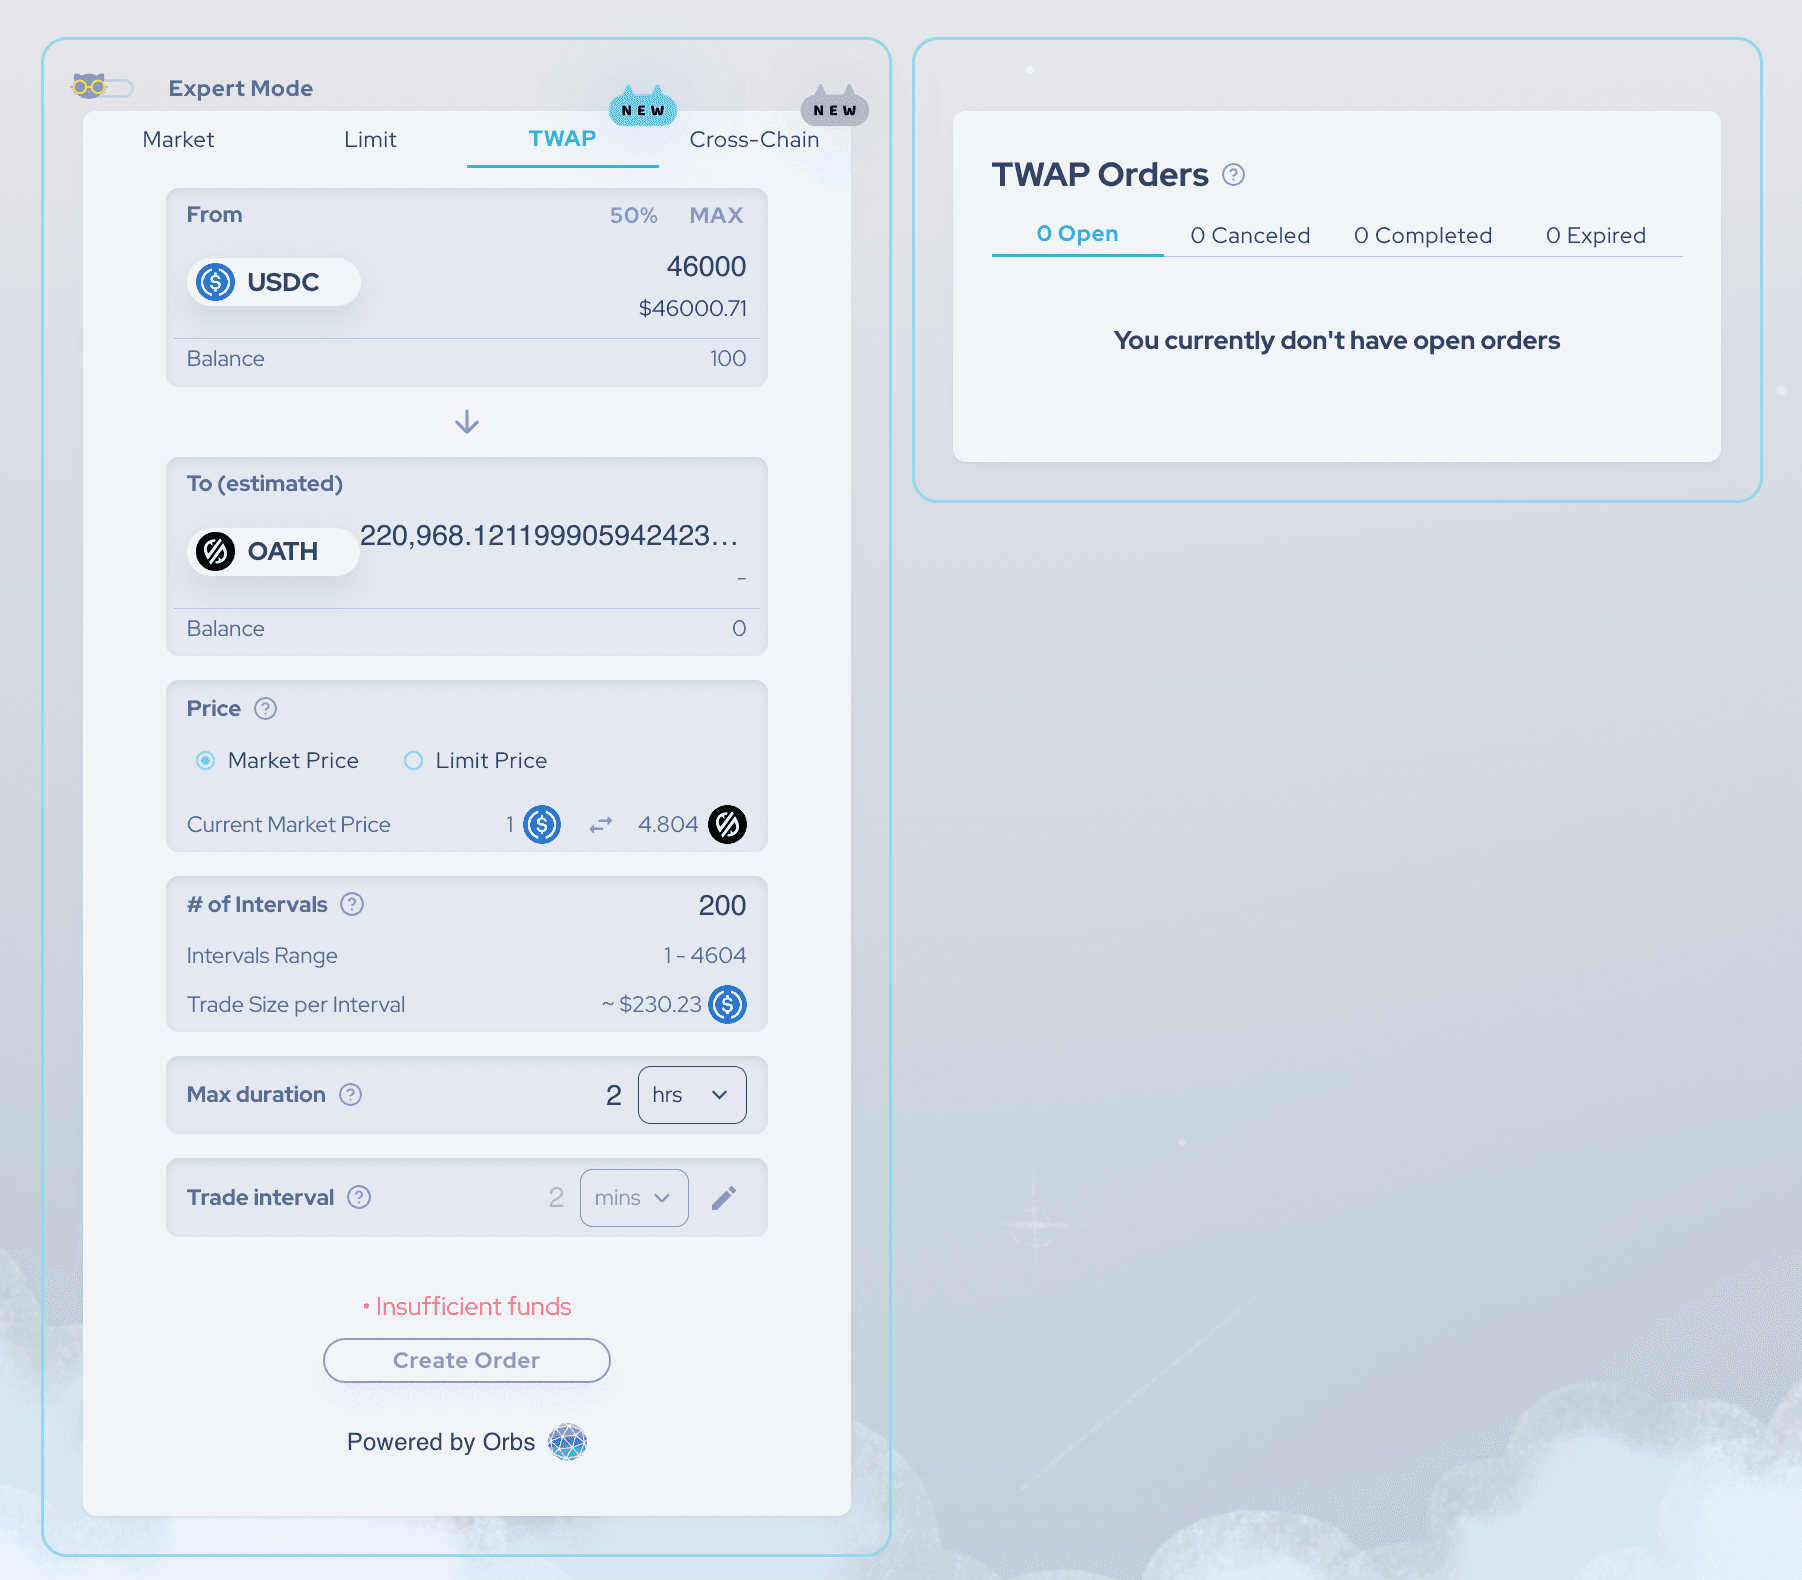
Task: Click OATH icon in Current Market Price row
Action: click(x=728, y=825)
